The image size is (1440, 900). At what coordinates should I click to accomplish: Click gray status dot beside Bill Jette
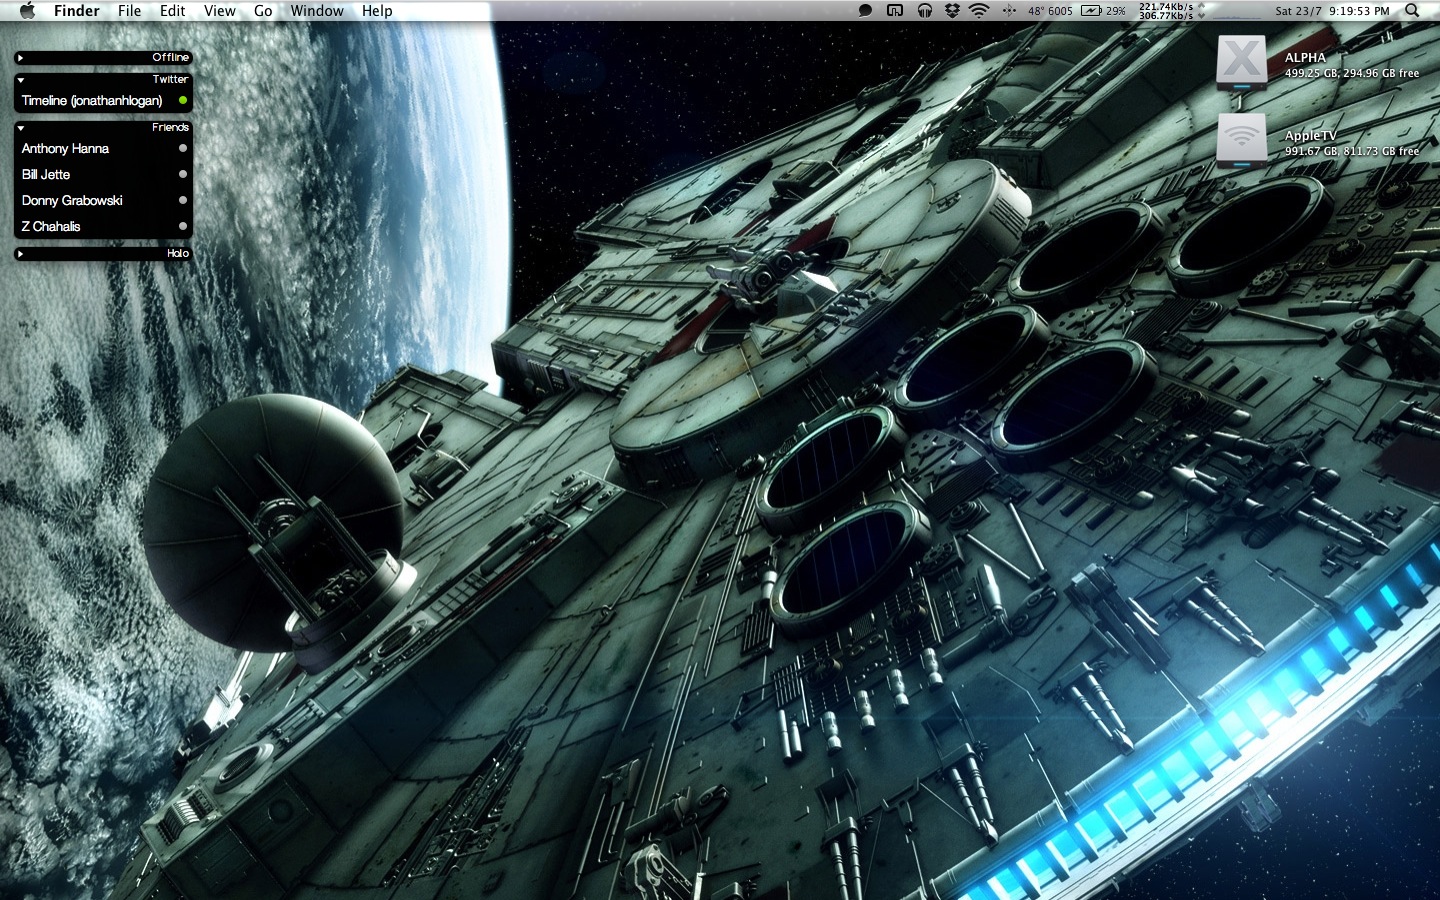(x=183, y=174)
